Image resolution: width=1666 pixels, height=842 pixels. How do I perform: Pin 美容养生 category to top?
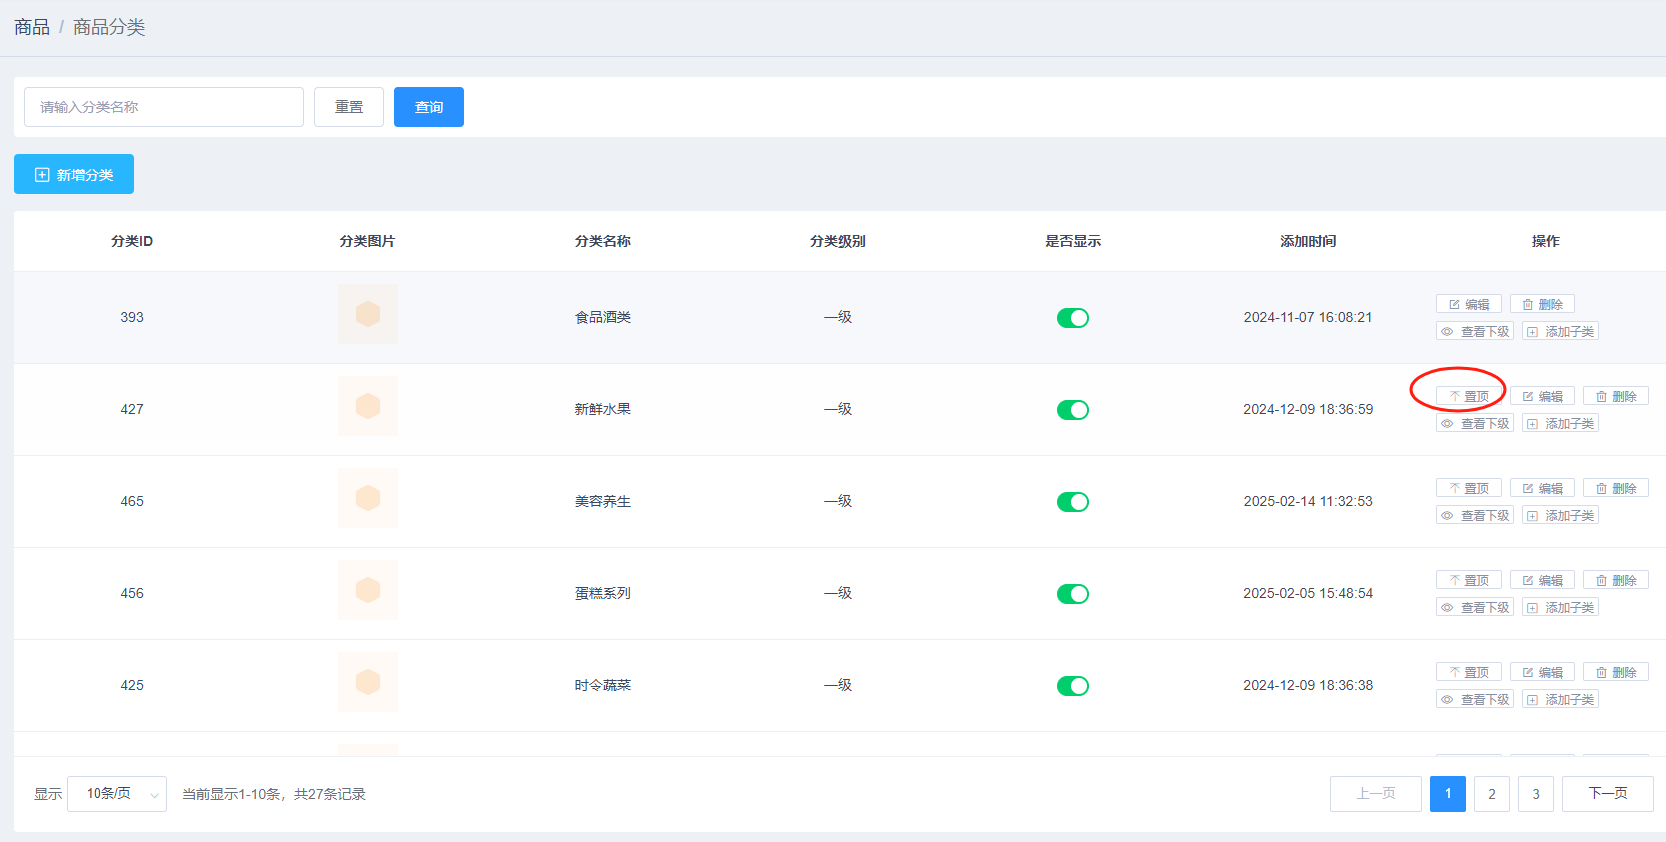coord(1468,488)
